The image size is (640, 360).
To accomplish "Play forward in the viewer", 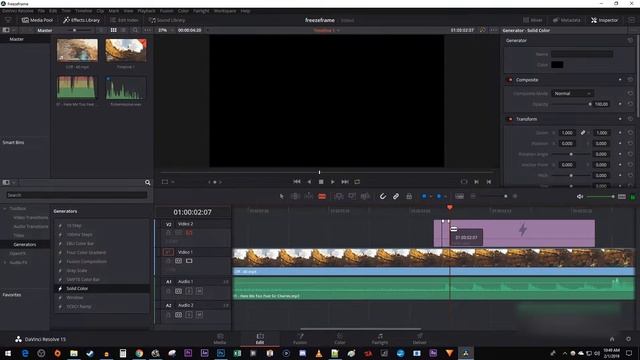I will (x=333, y=182).
